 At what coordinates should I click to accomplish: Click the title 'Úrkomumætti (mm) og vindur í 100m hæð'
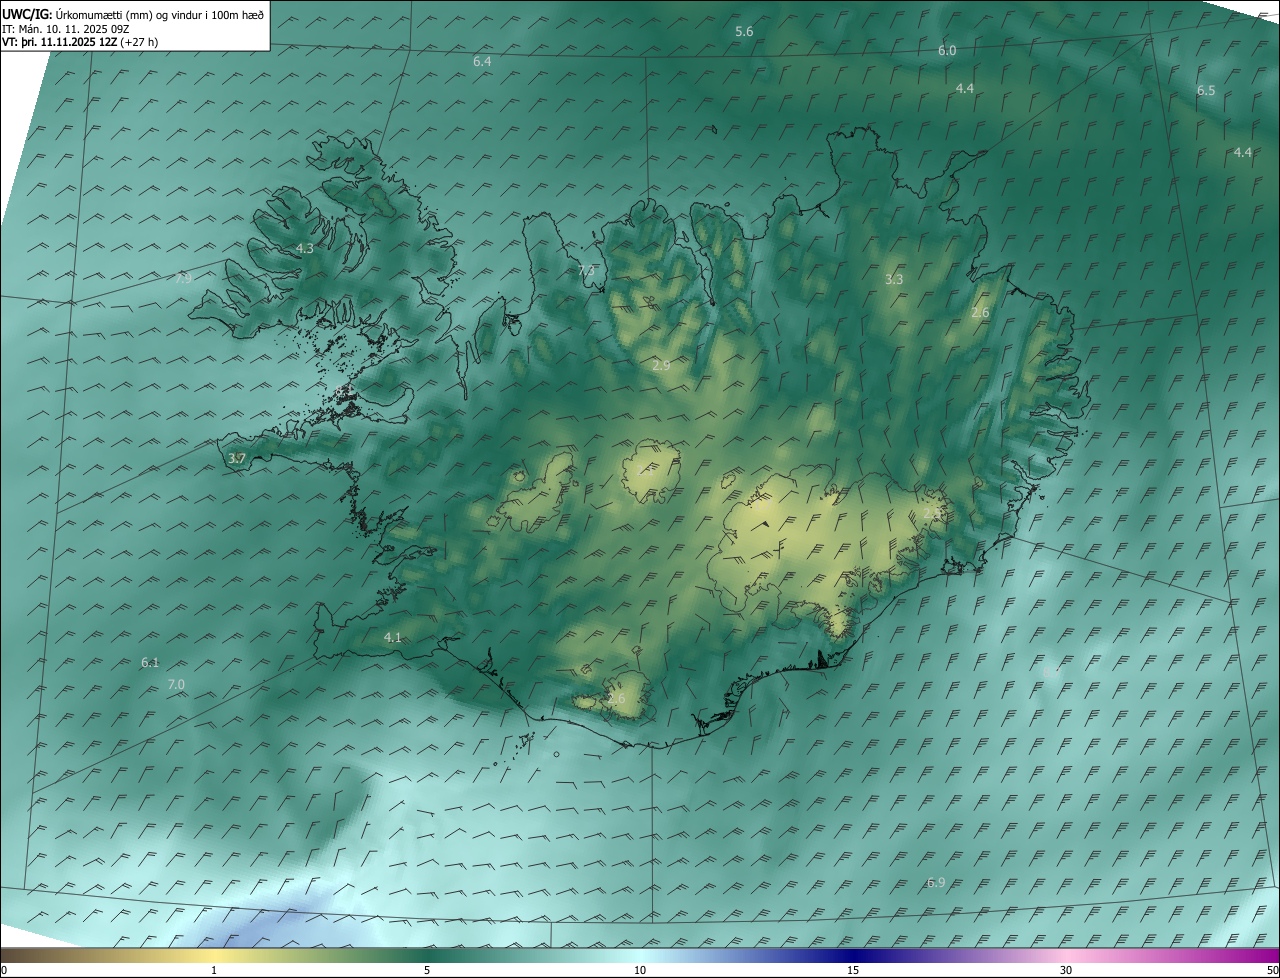point(160,13)
